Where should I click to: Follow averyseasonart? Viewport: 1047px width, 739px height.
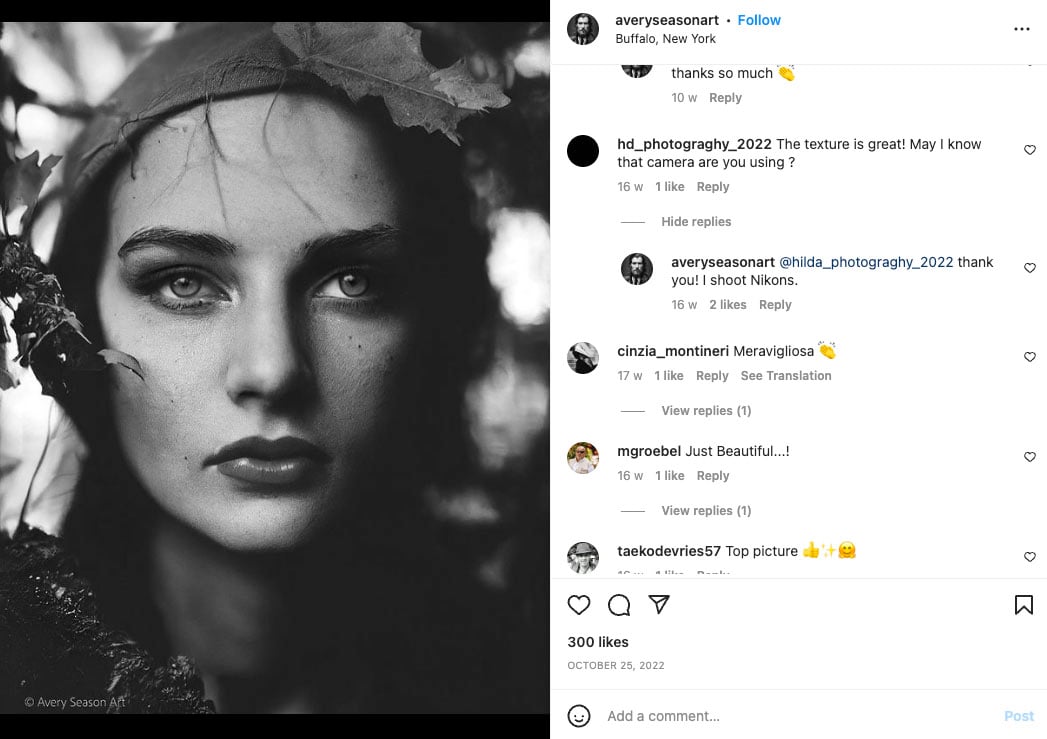[759, 20]
